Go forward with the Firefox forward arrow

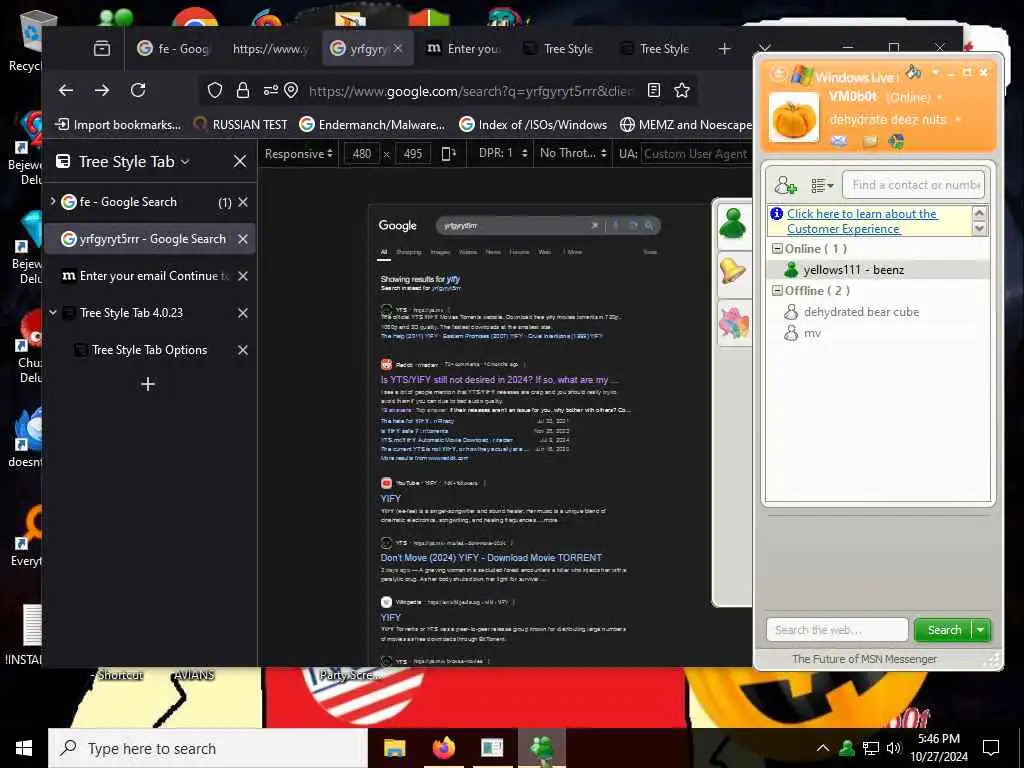coord(102,90)
